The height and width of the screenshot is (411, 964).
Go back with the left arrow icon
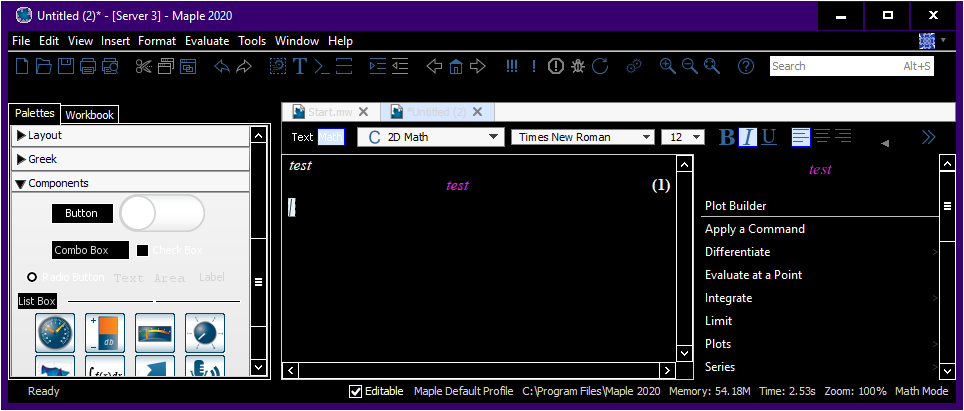pyautogui.click(x=434, y=66)
